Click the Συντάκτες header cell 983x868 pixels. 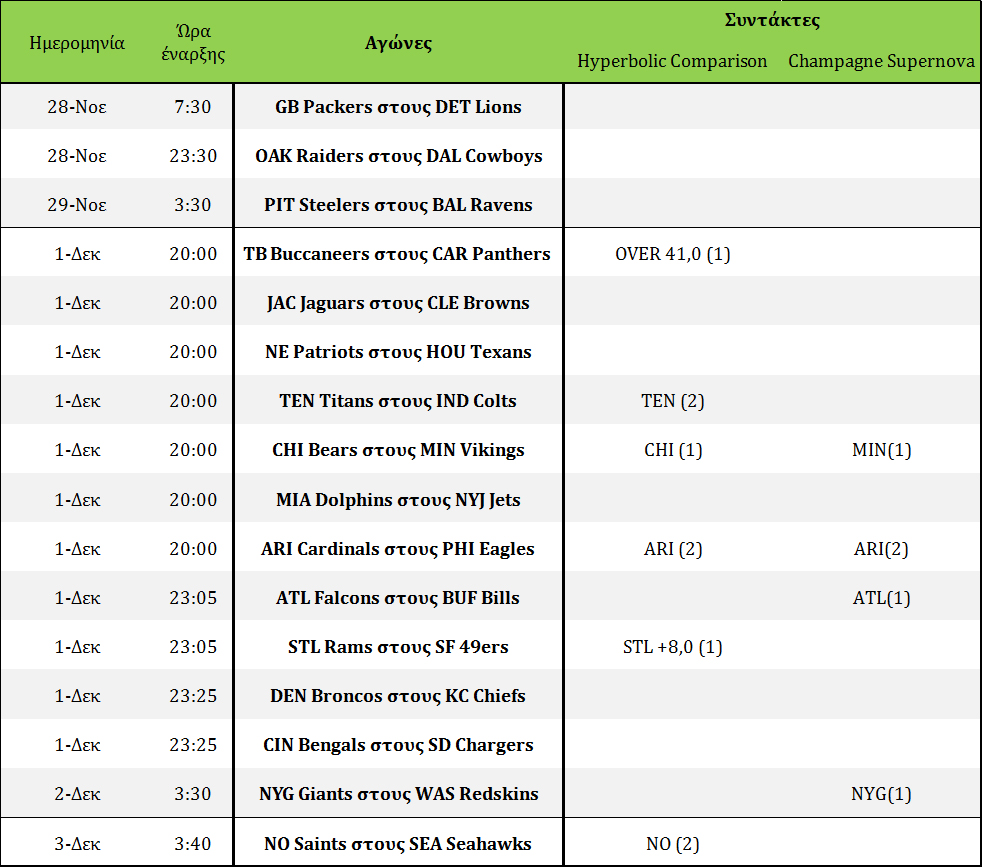771,20
